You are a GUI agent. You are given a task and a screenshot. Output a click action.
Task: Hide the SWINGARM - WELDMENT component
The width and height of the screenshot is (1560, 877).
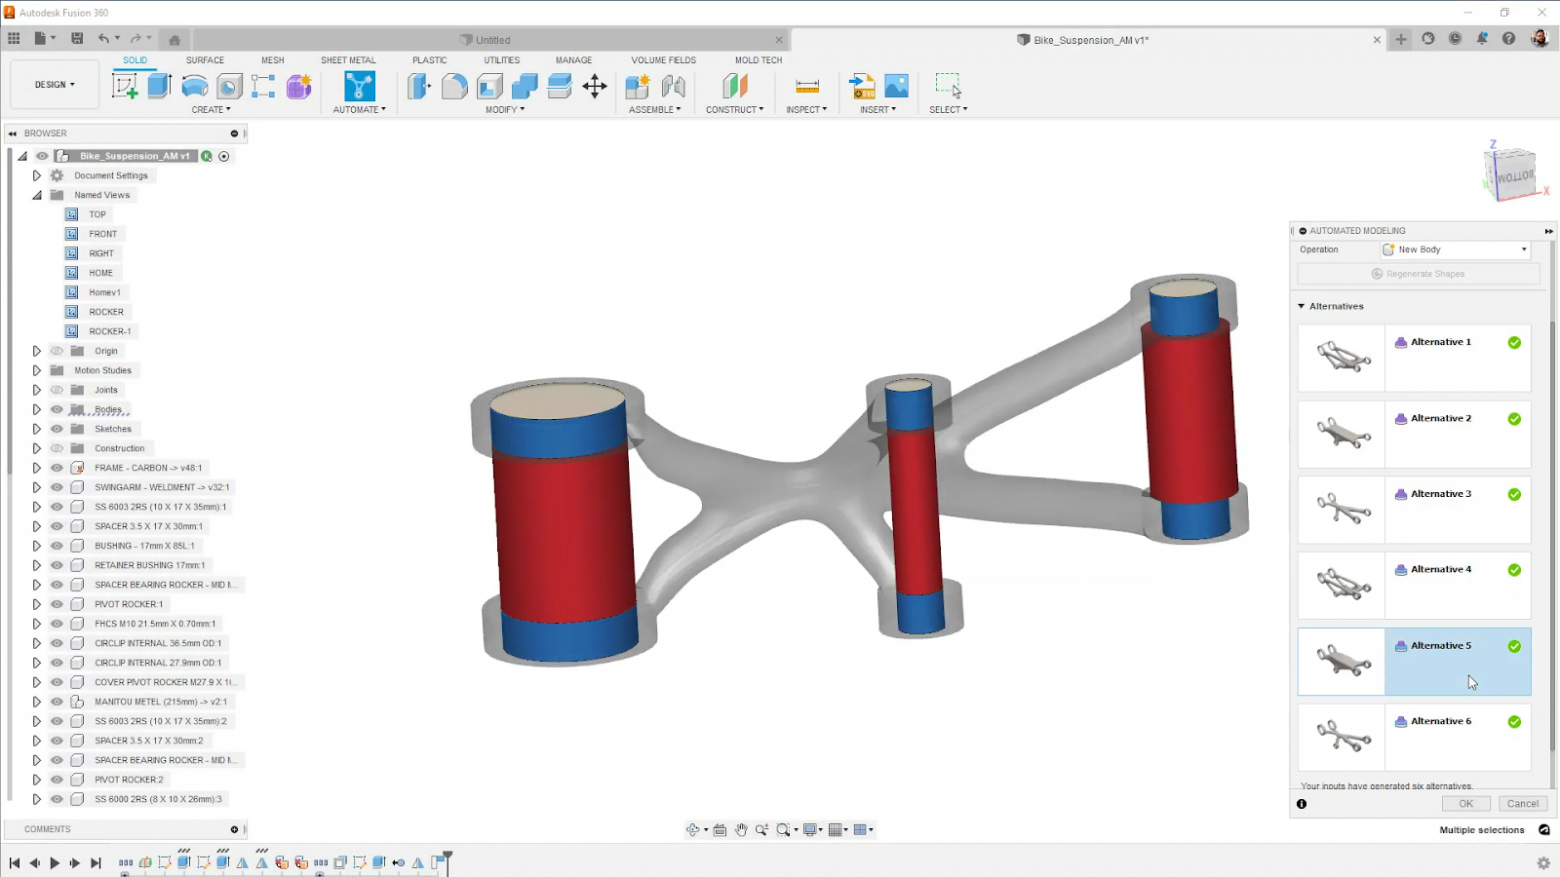click(x=57, y=487)
